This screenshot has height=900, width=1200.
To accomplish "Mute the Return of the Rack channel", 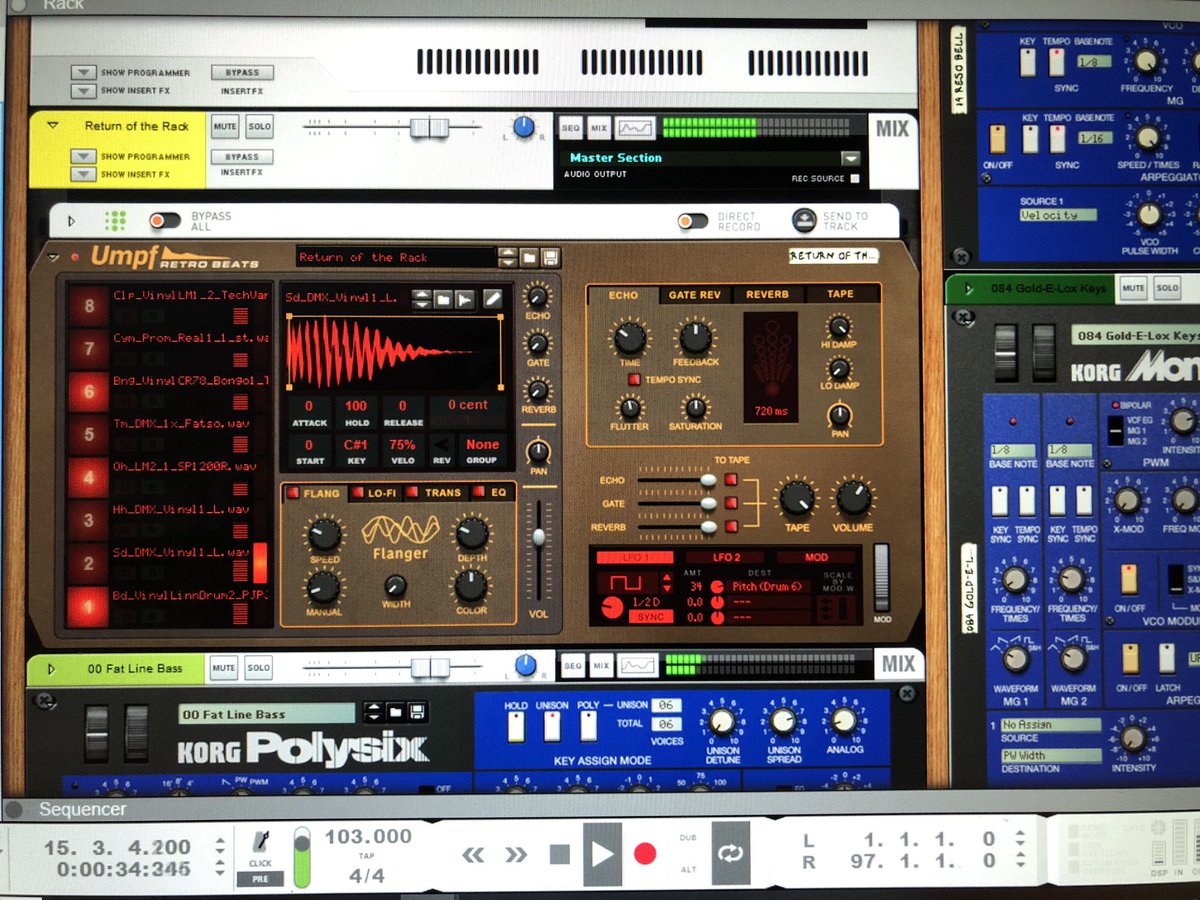I will click(x=225, y=127).
